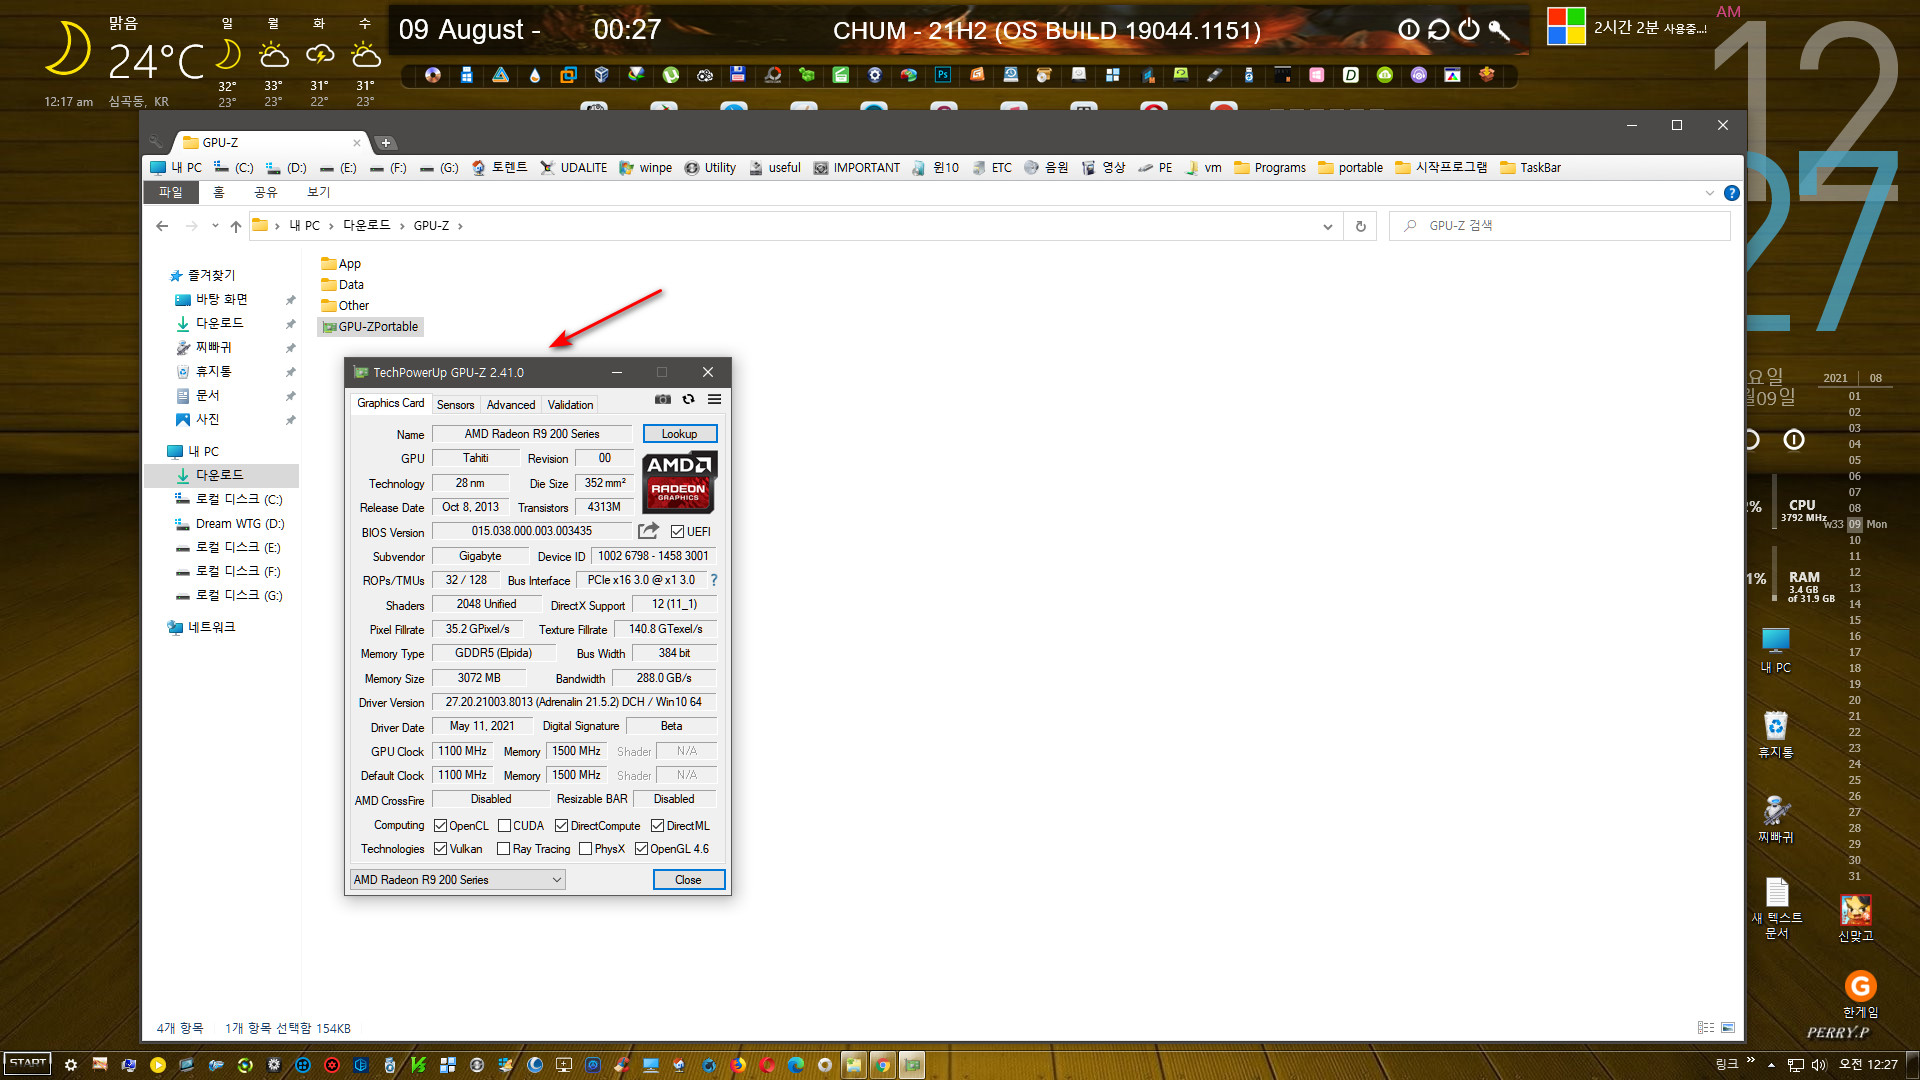
Task: Click the AMD Radeon Graphics logo
Action: [x=679, y=482]
